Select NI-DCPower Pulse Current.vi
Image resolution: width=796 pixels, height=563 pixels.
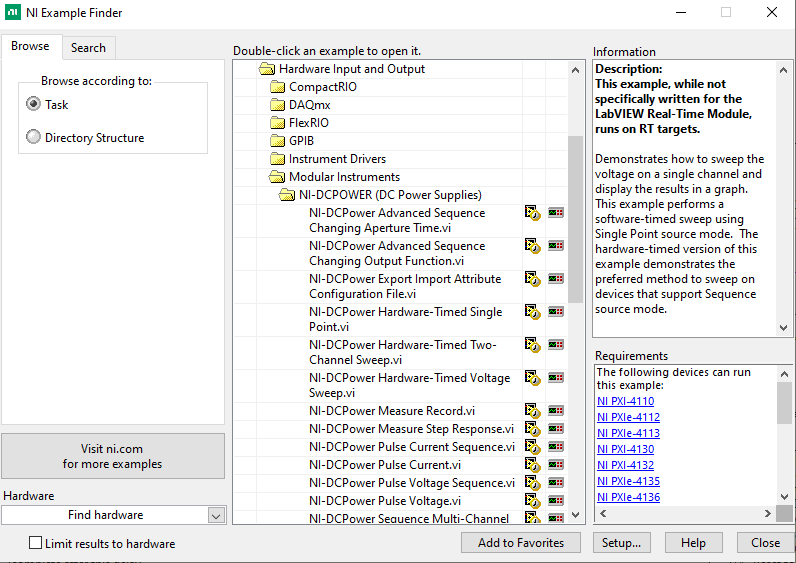tap(385, 465)
